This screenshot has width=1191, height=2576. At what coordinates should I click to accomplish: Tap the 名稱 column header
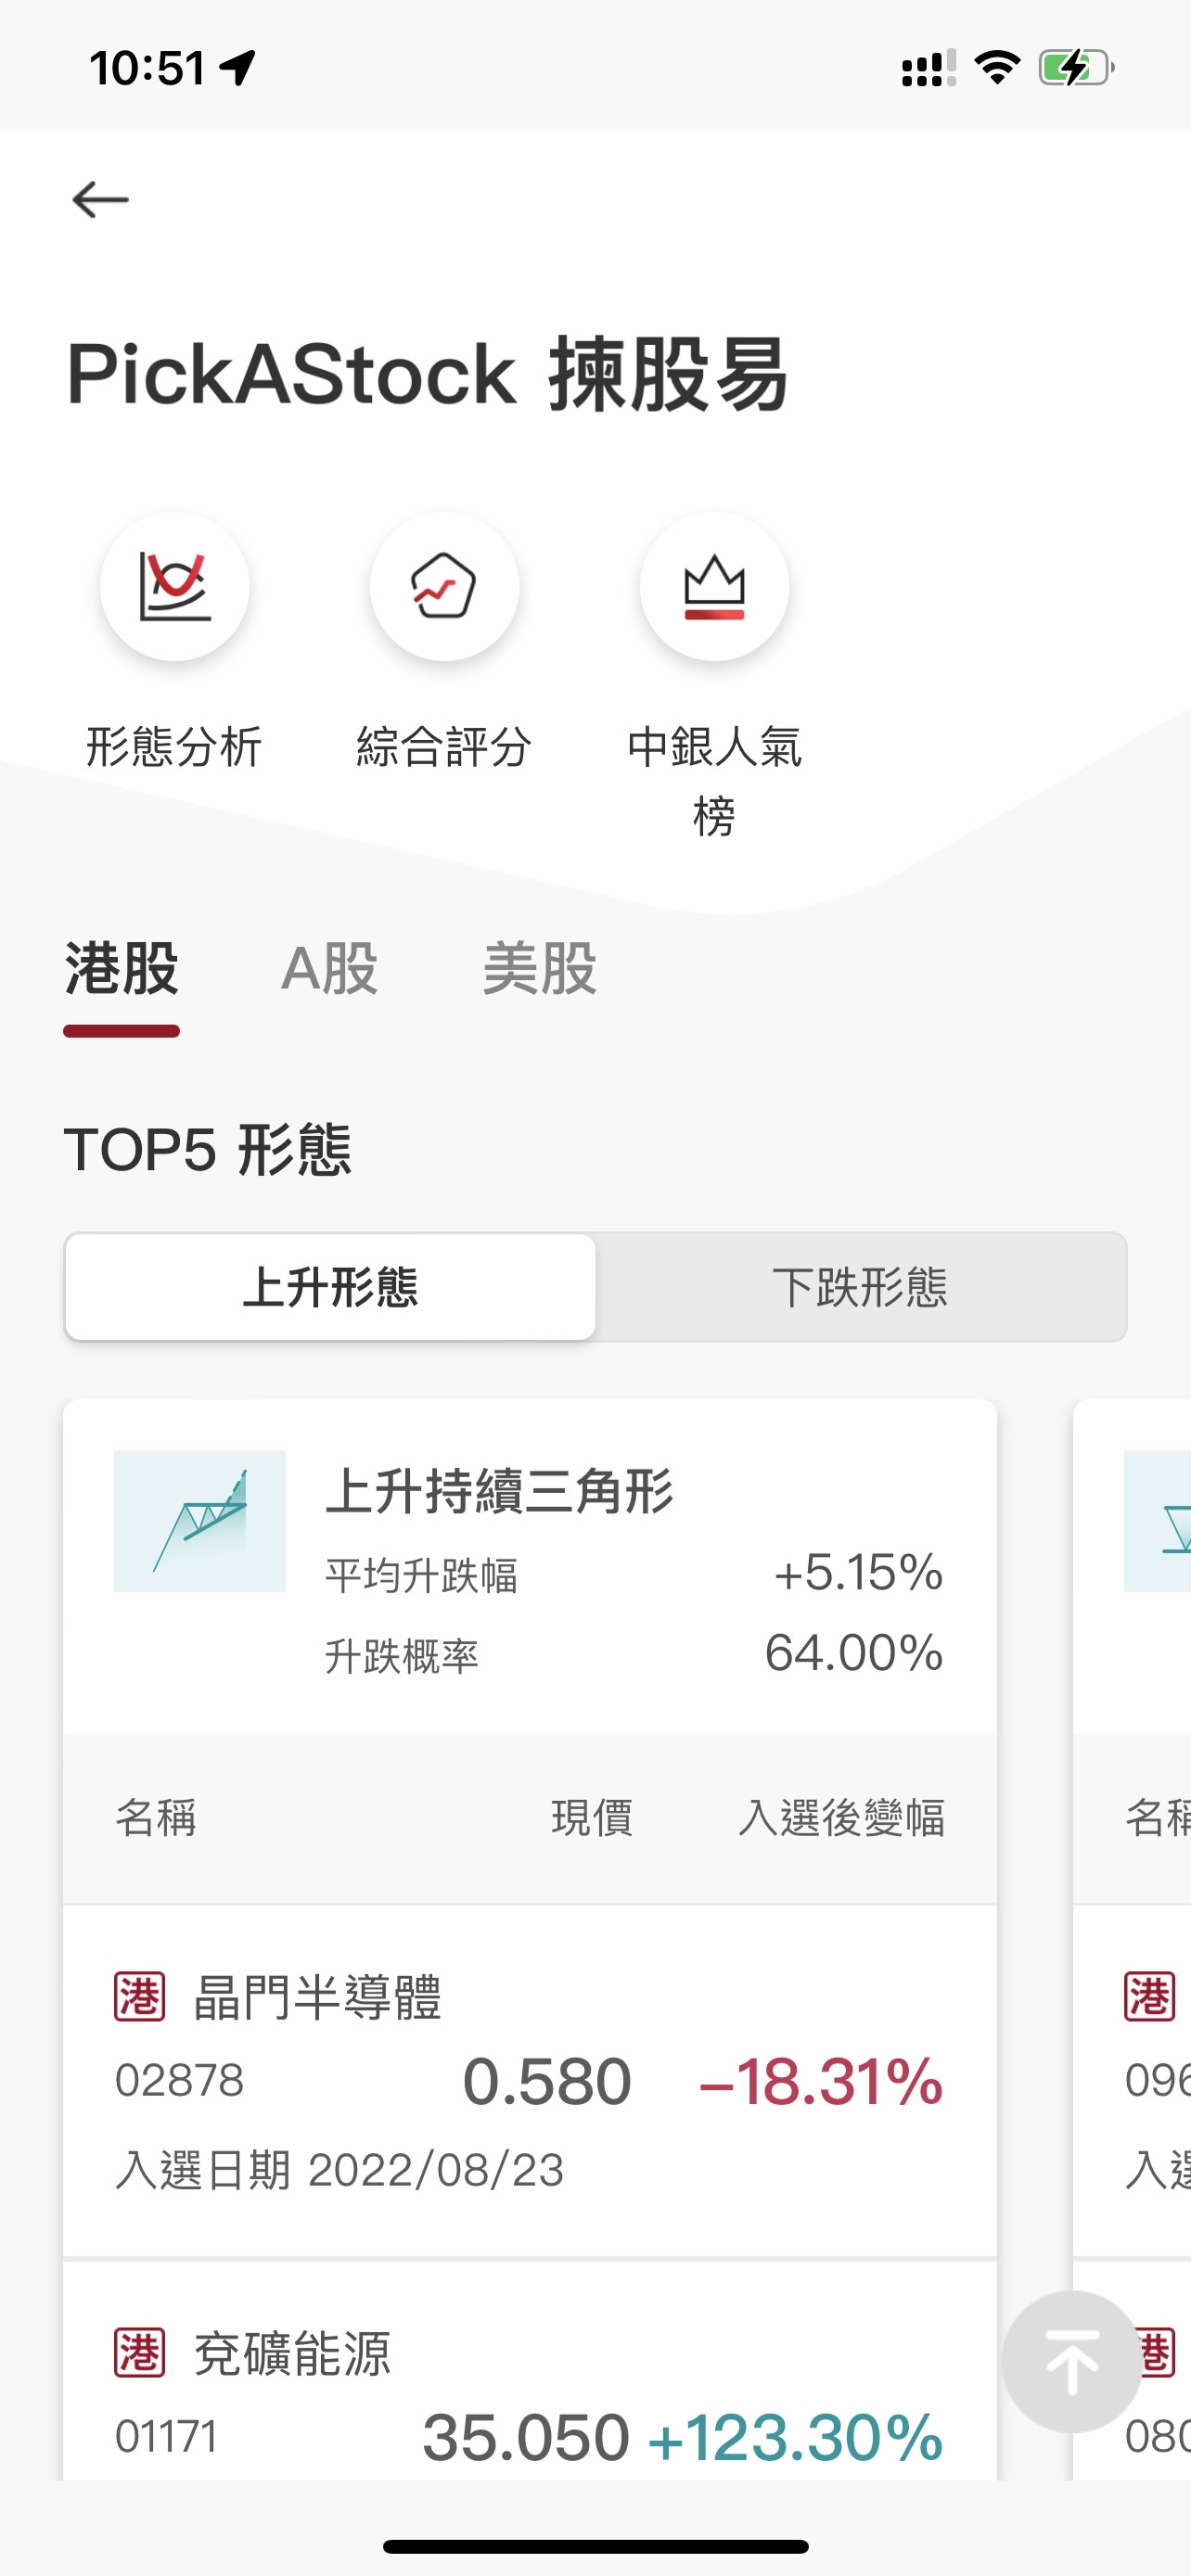pyautogui.click(x=156, y=1818)
